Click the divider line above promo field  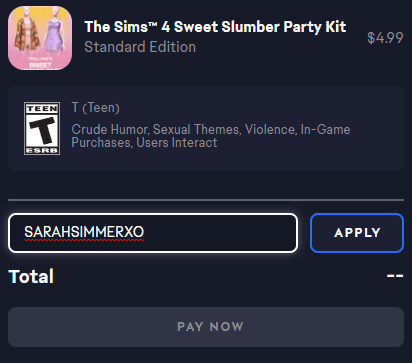tap(206, 200)
